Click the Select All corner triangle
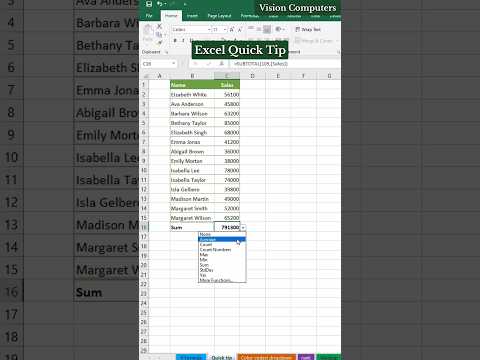This screenshot has width=480, height=360. 145,76
